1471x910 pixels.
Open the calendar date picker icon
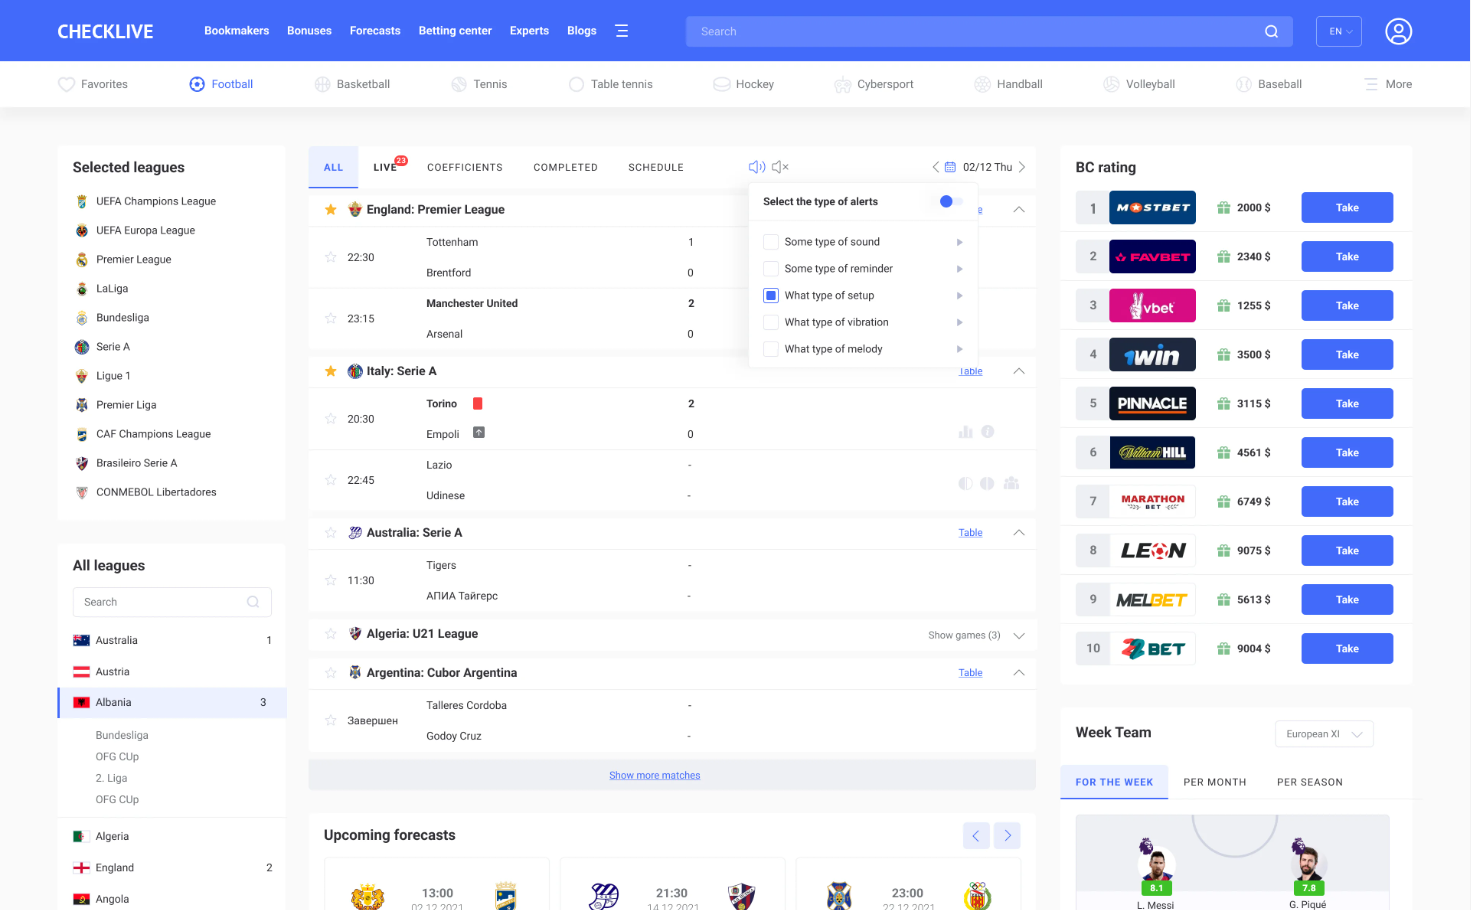pos(950,167)
